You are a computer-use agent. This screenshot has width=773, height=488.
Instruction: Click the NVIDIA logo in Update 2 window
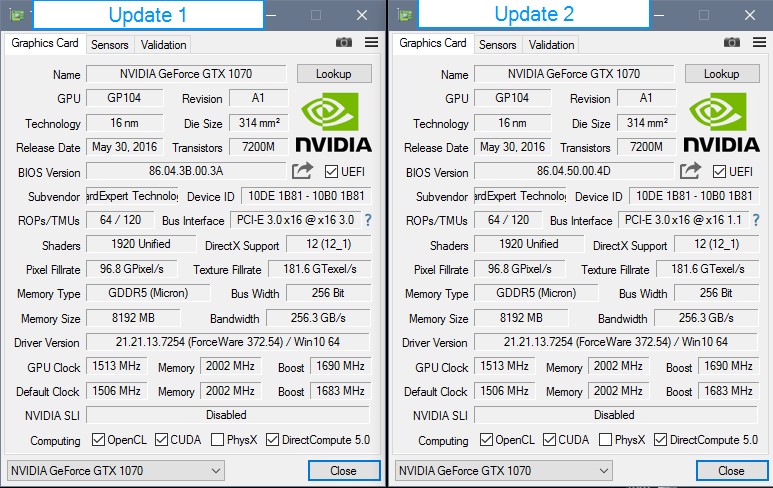pyautogui.click(x=722, y=122)
